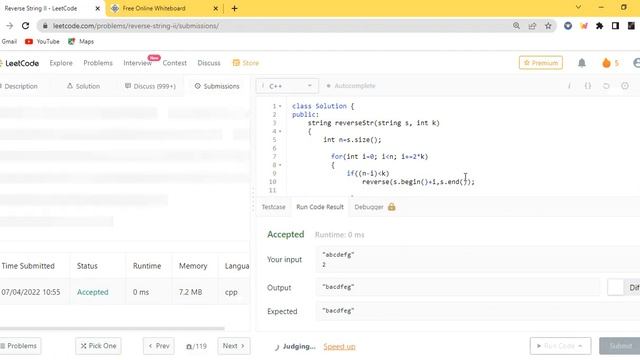The width and height of the screenshot is (640, 360).
Task: Open the Debugger tab
Action: [x=369, y=207]
